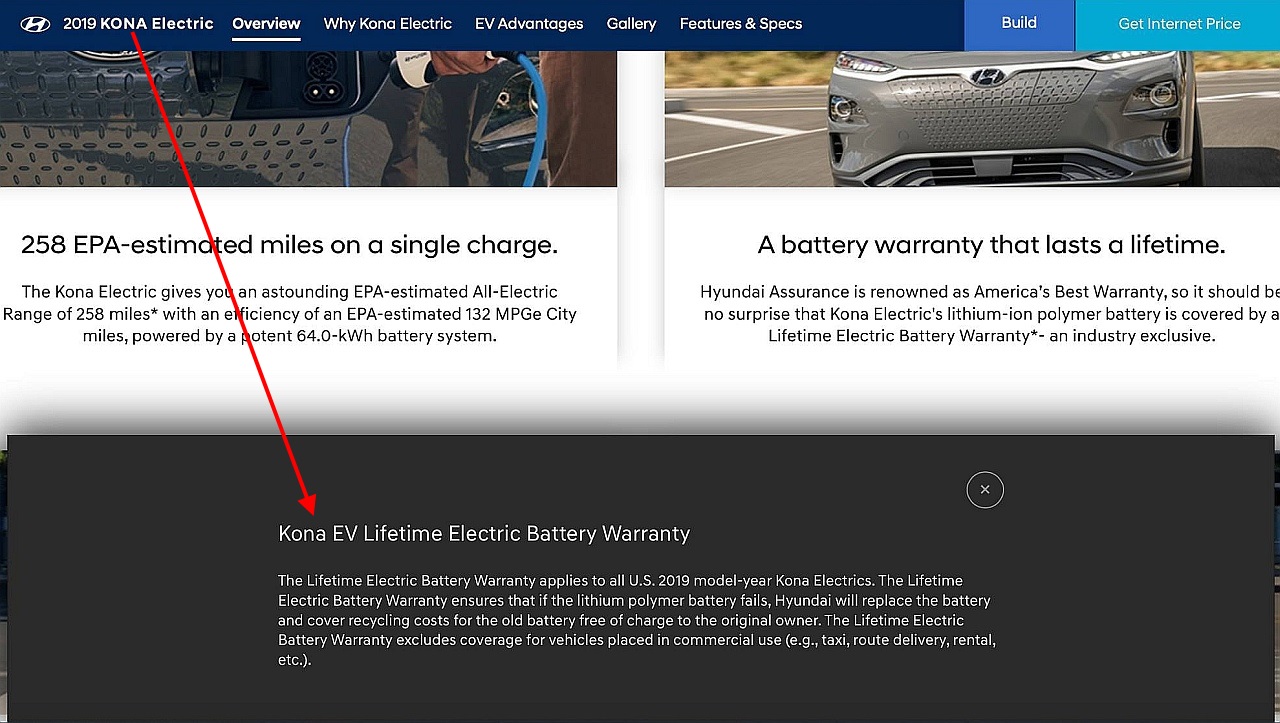This screenshot has width=1280, height=723.
Task: Close the battery warranty popup
Action: coord(985,489)
